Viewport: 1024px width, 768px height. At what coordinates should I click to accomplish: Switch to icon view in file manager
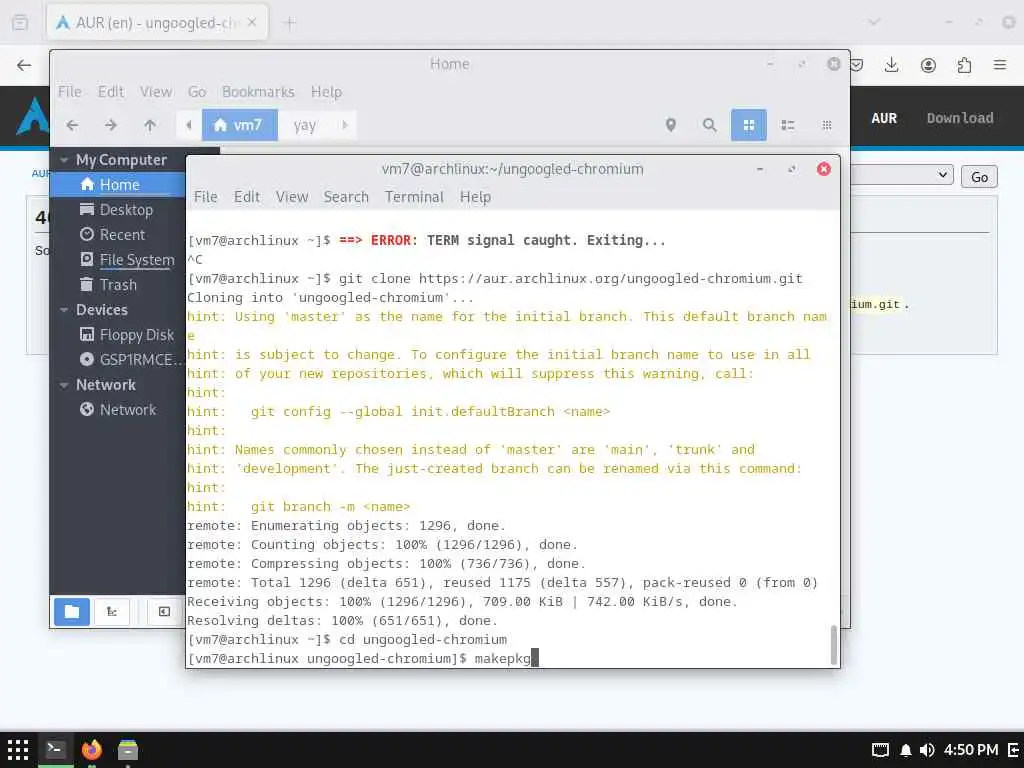(748, 125)
